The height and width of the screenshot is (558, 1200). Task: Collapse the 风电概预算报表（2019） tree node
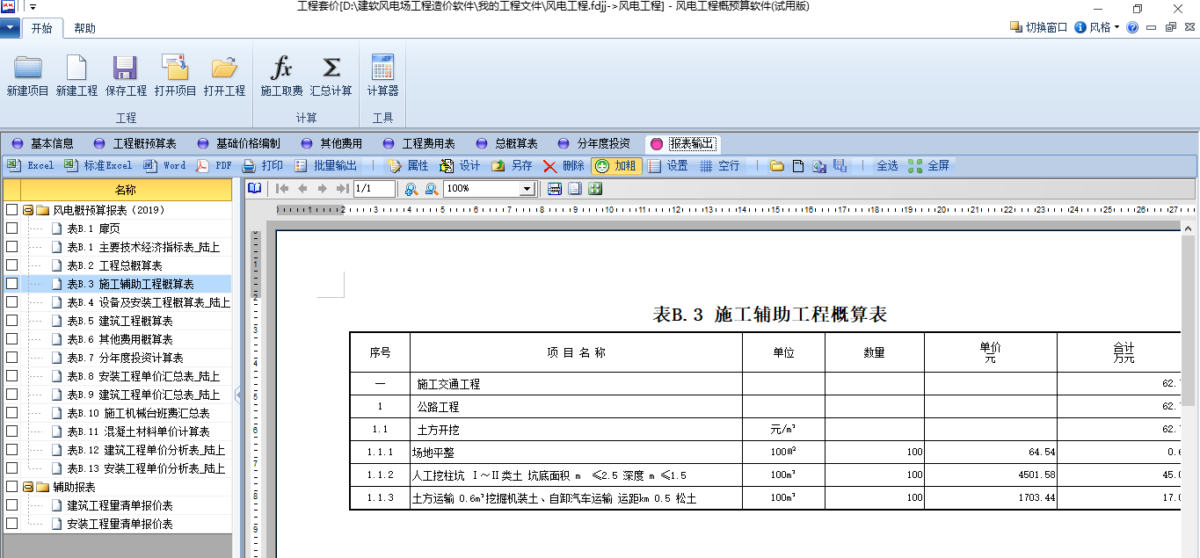tap(27, 211)
